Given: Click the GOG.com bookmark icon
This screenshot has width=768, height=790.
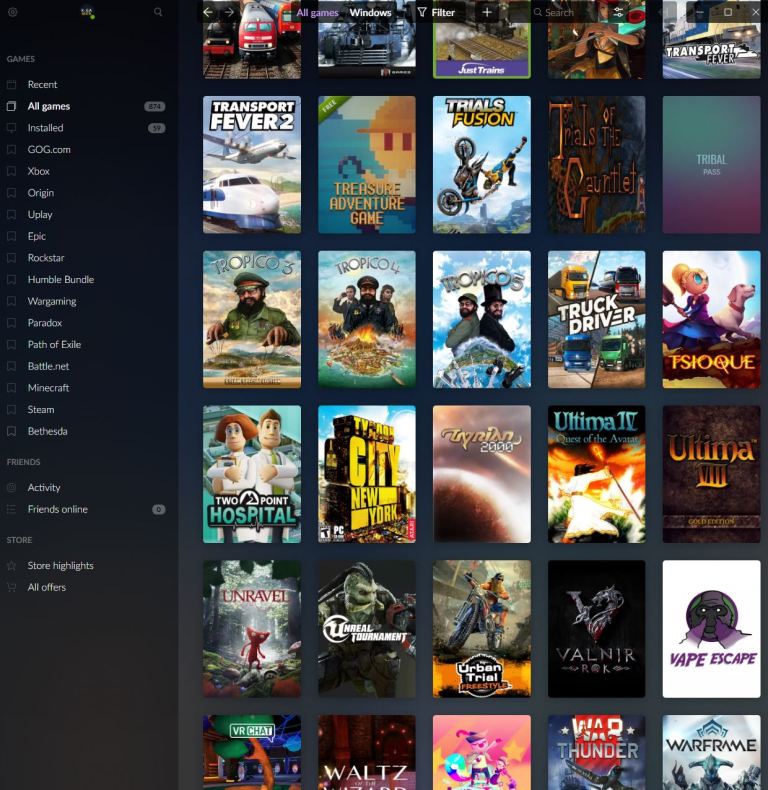Looking at the screenshot, I should pyautogui.click(x=12, y=150).
